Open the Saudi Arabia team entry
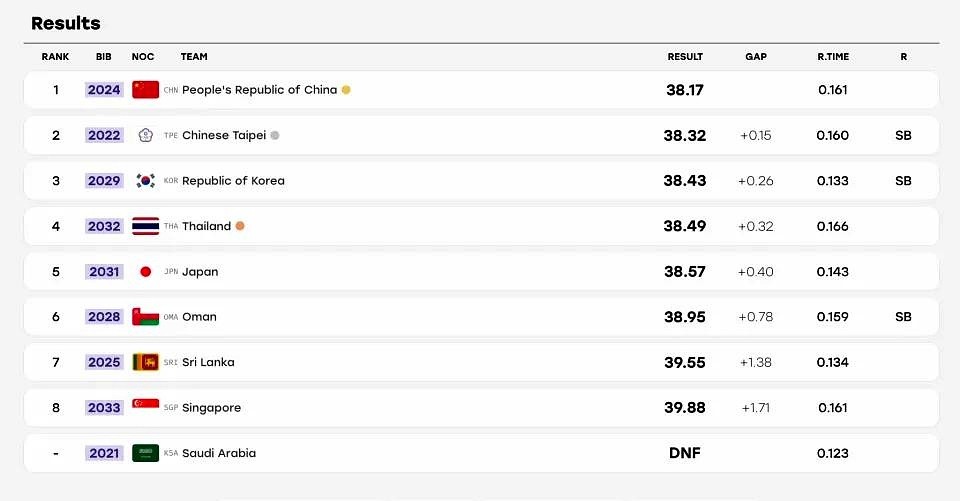 pos(219,453)
